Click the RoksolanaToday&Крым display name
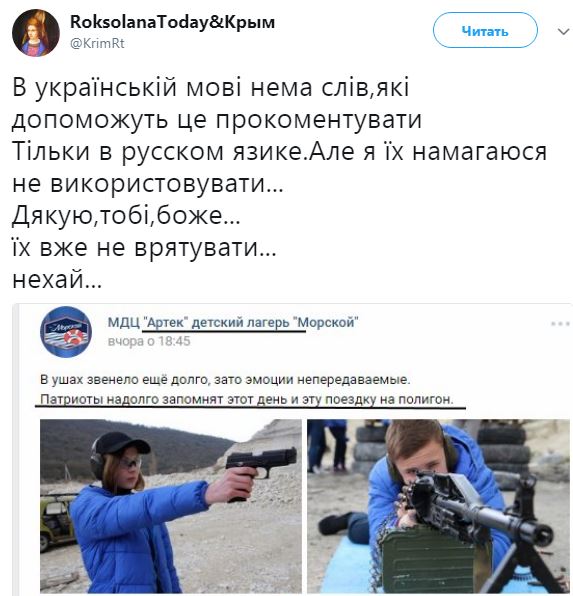This screenshot has height=596, width=573. [x=172, y=22]
